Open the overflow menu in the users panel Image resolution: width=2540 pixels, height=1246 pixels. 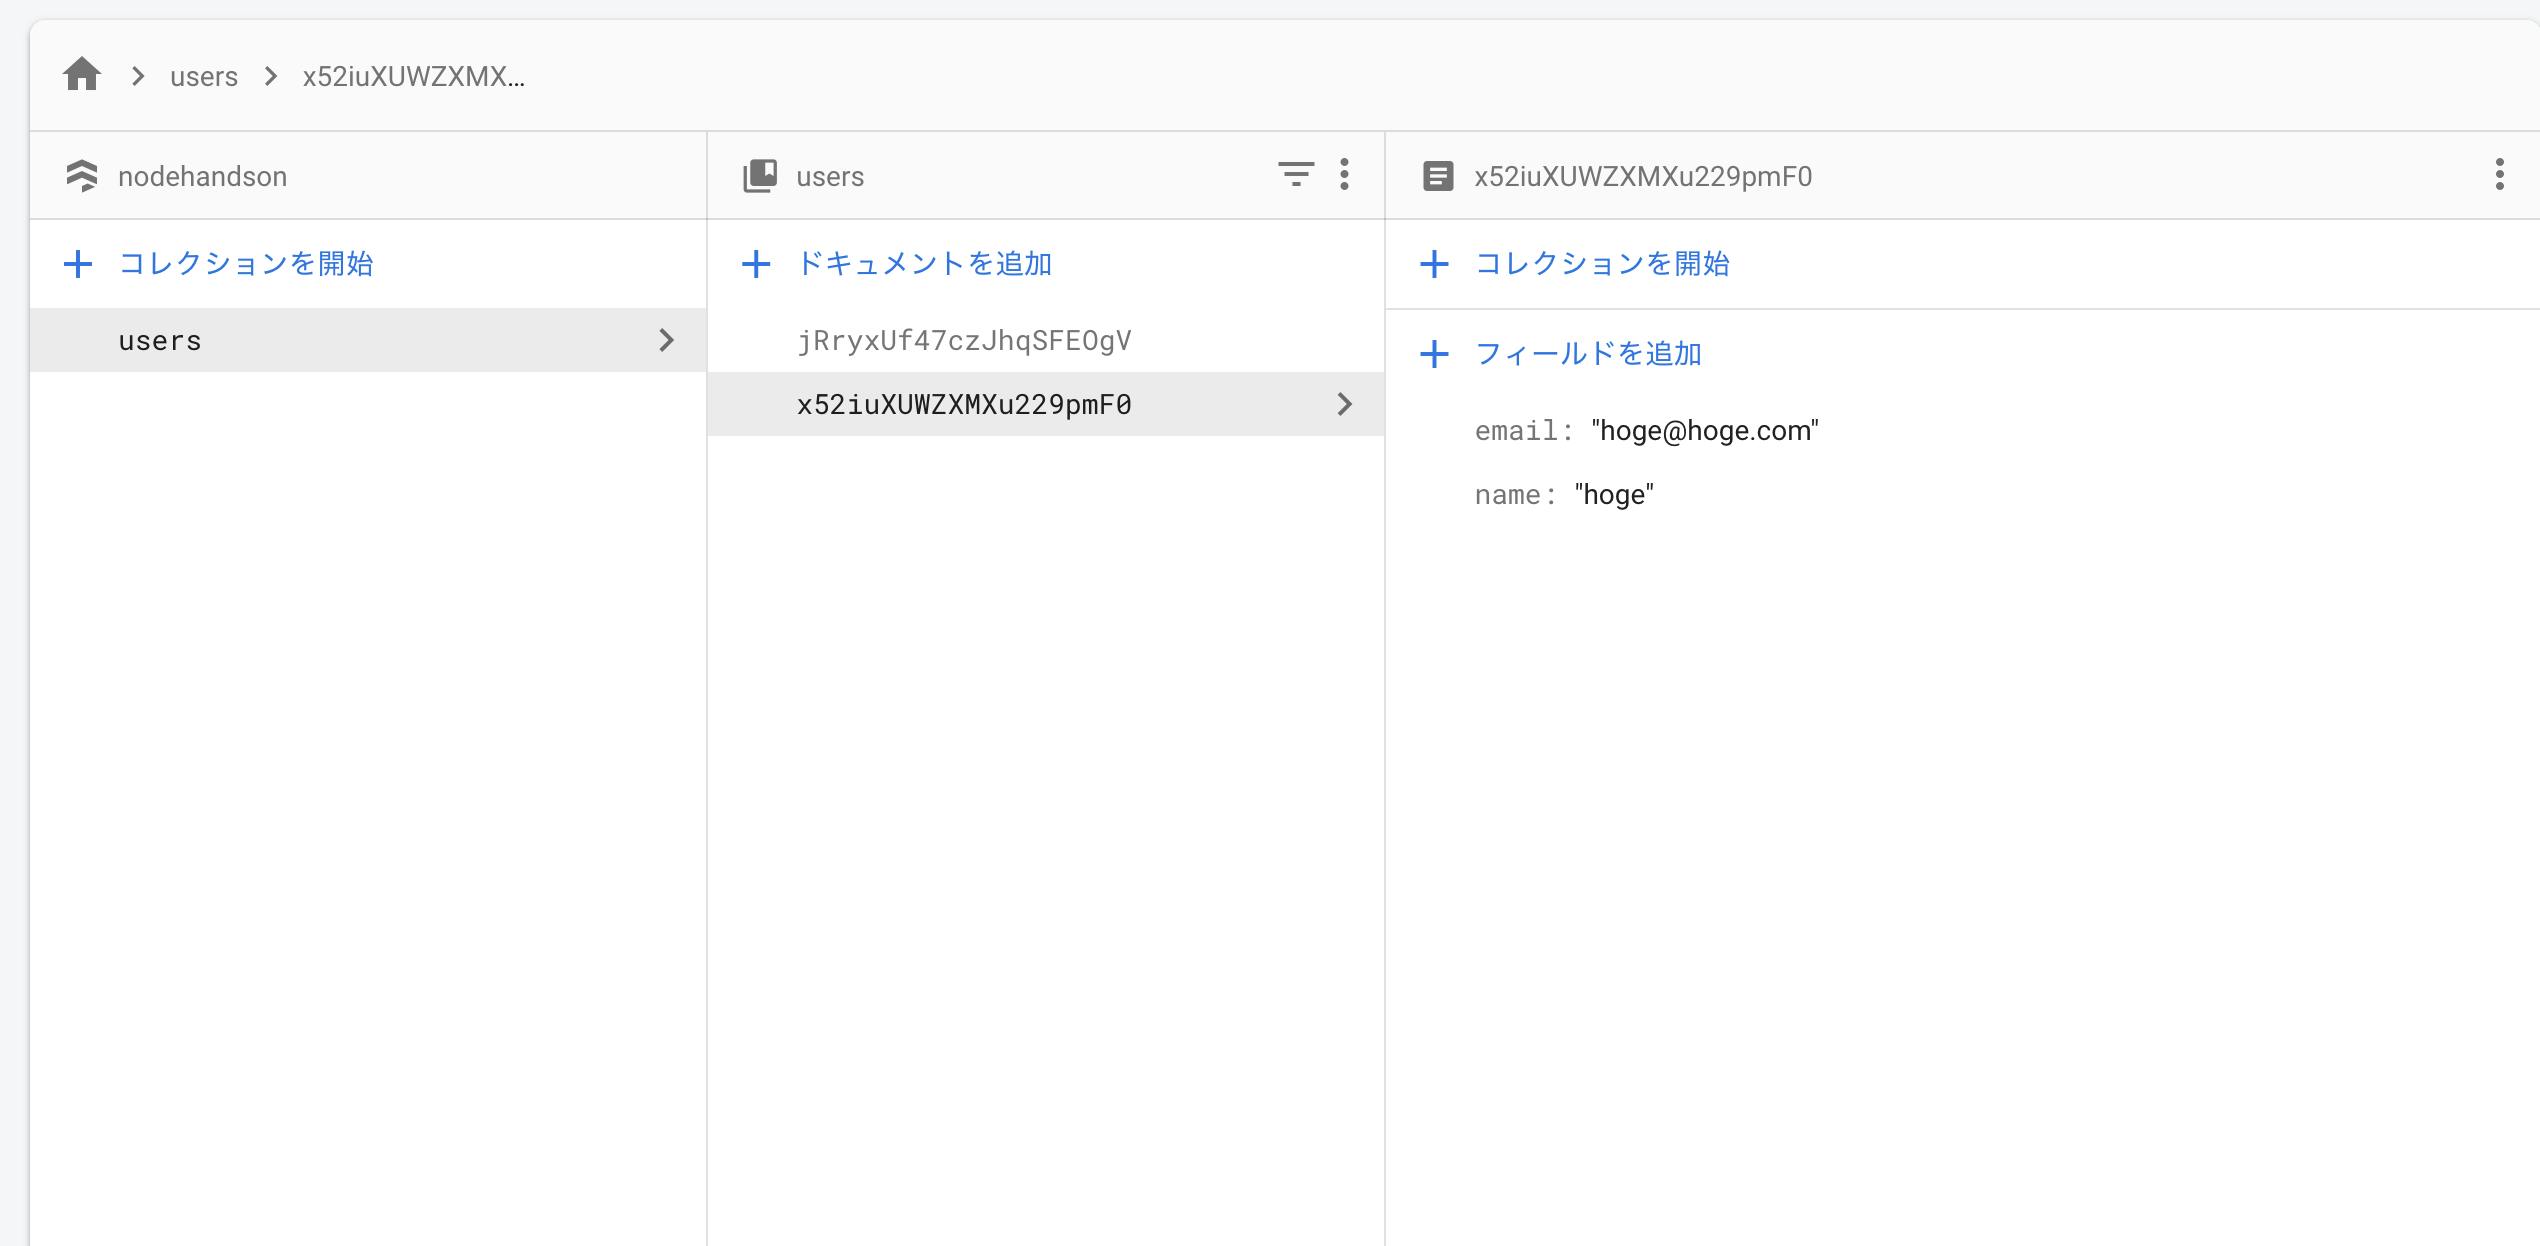click(1344, 175)
